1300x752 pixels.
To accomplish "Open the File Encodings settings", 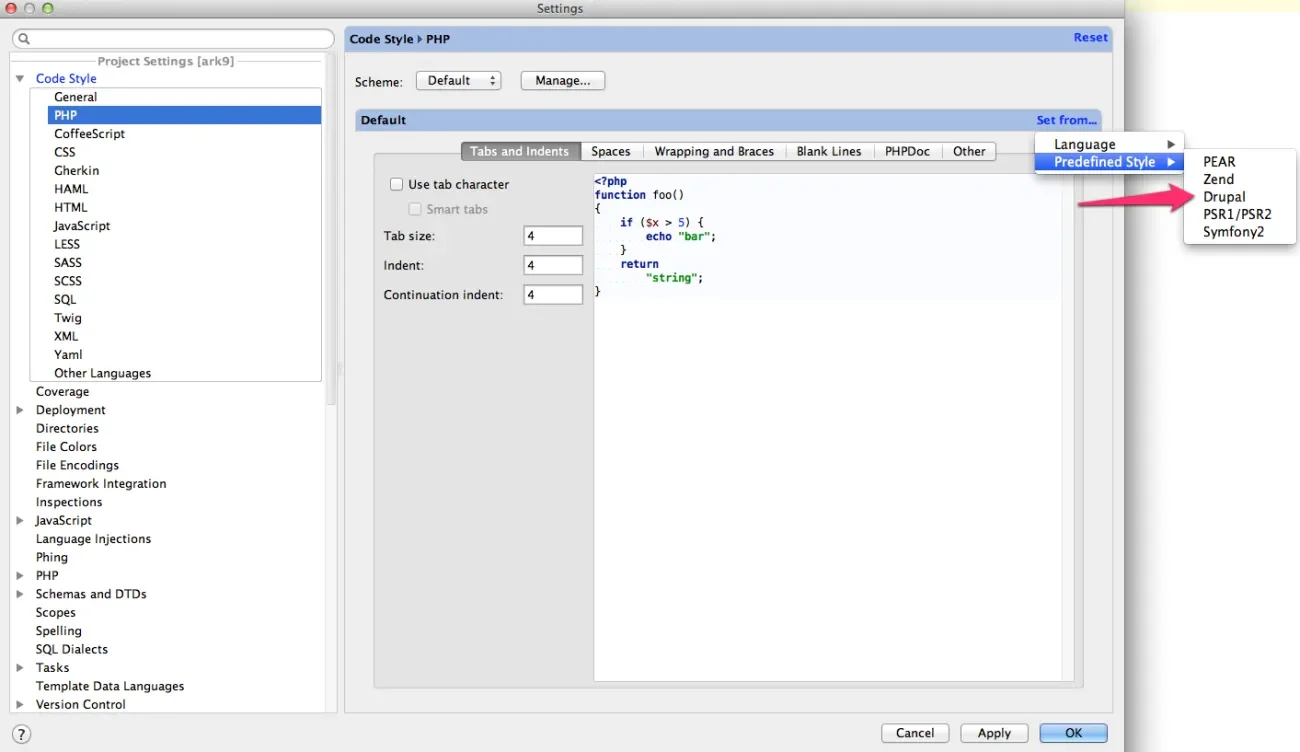I will 77,466.
